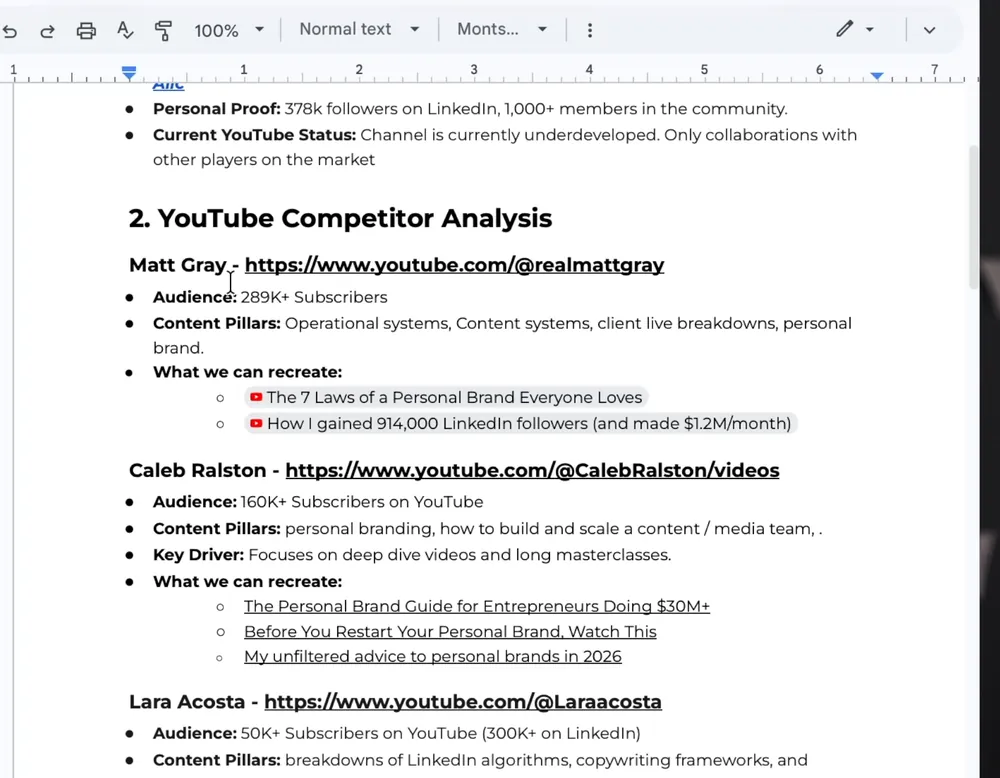Click '160K+ Subscribers on YouTube' text

pos(362,502)
